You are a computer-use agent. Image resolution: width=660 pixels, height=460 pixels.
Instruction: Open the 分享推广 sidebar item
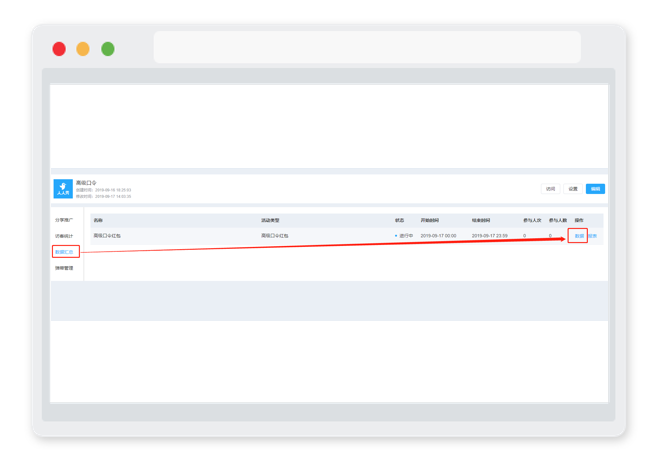coord(64,220)
